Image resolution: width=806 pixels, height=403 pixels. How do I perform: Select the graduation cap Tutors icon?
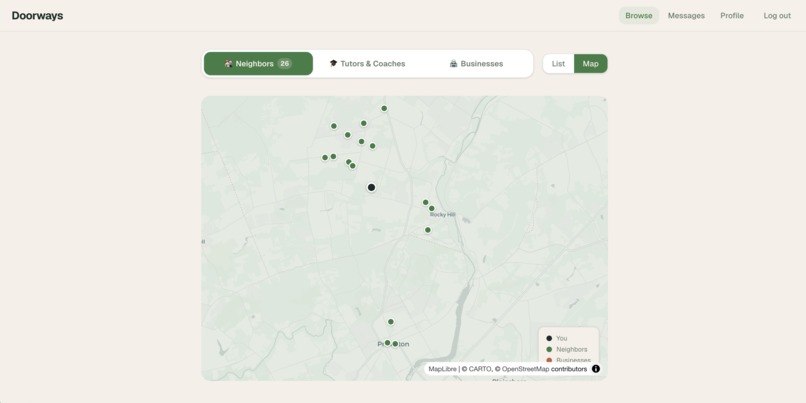[334, 64]
